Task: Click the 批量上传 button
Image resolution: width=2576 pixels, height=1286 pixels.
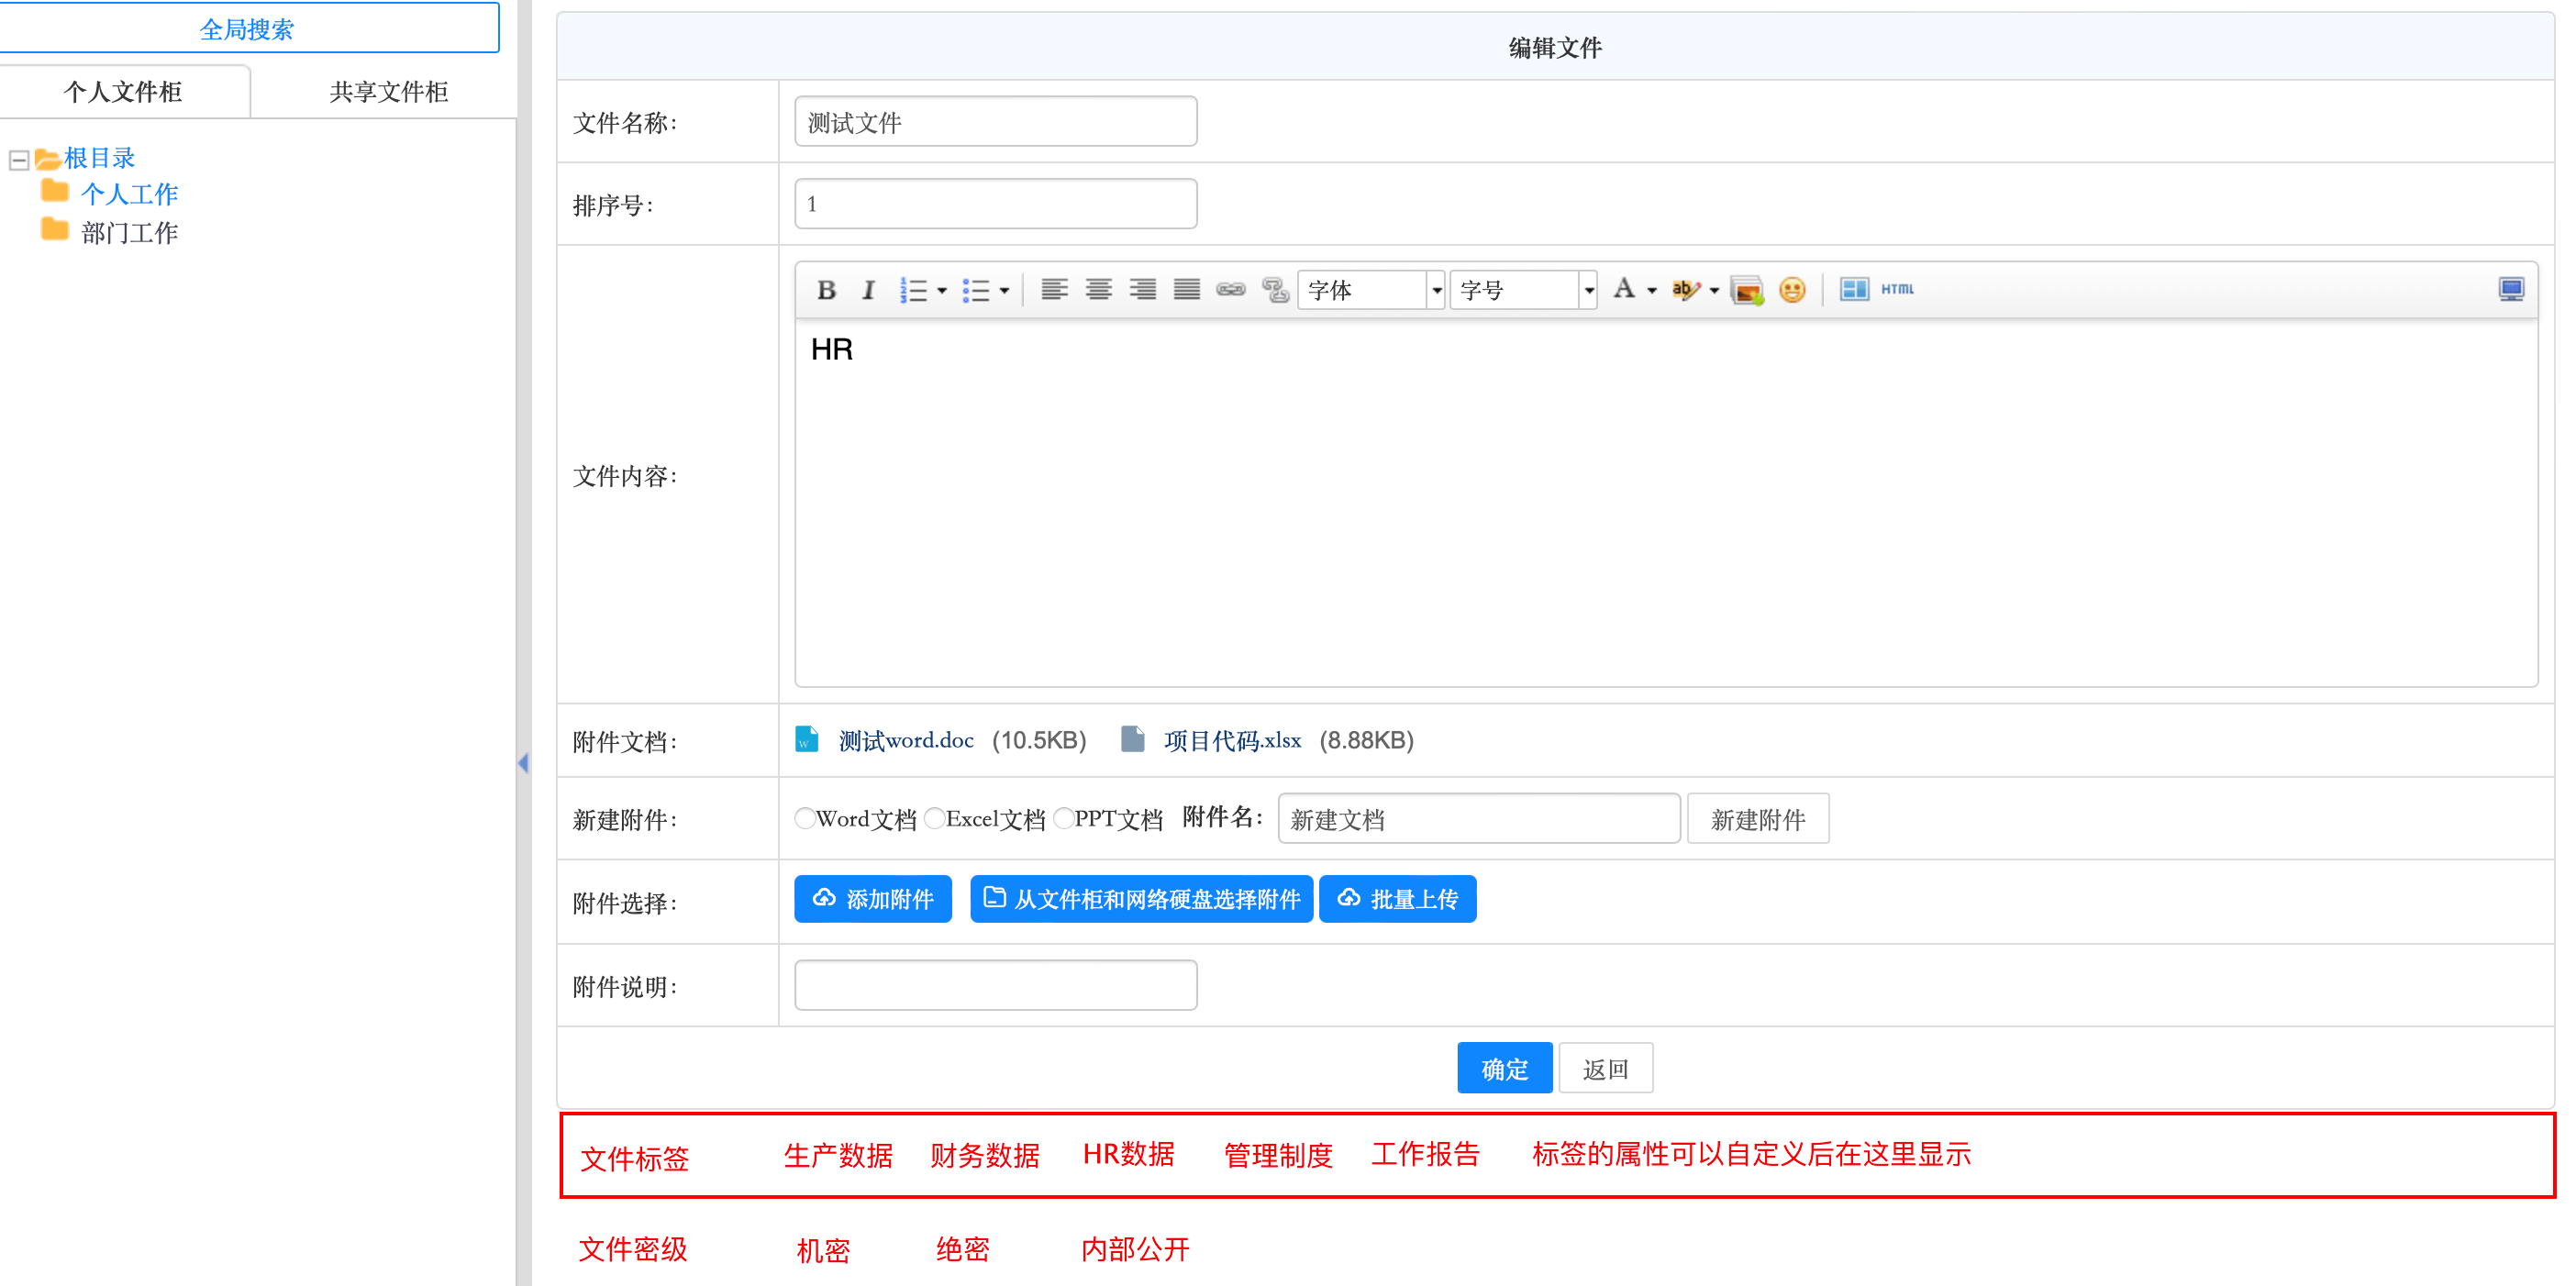Action: [1397, 899]
